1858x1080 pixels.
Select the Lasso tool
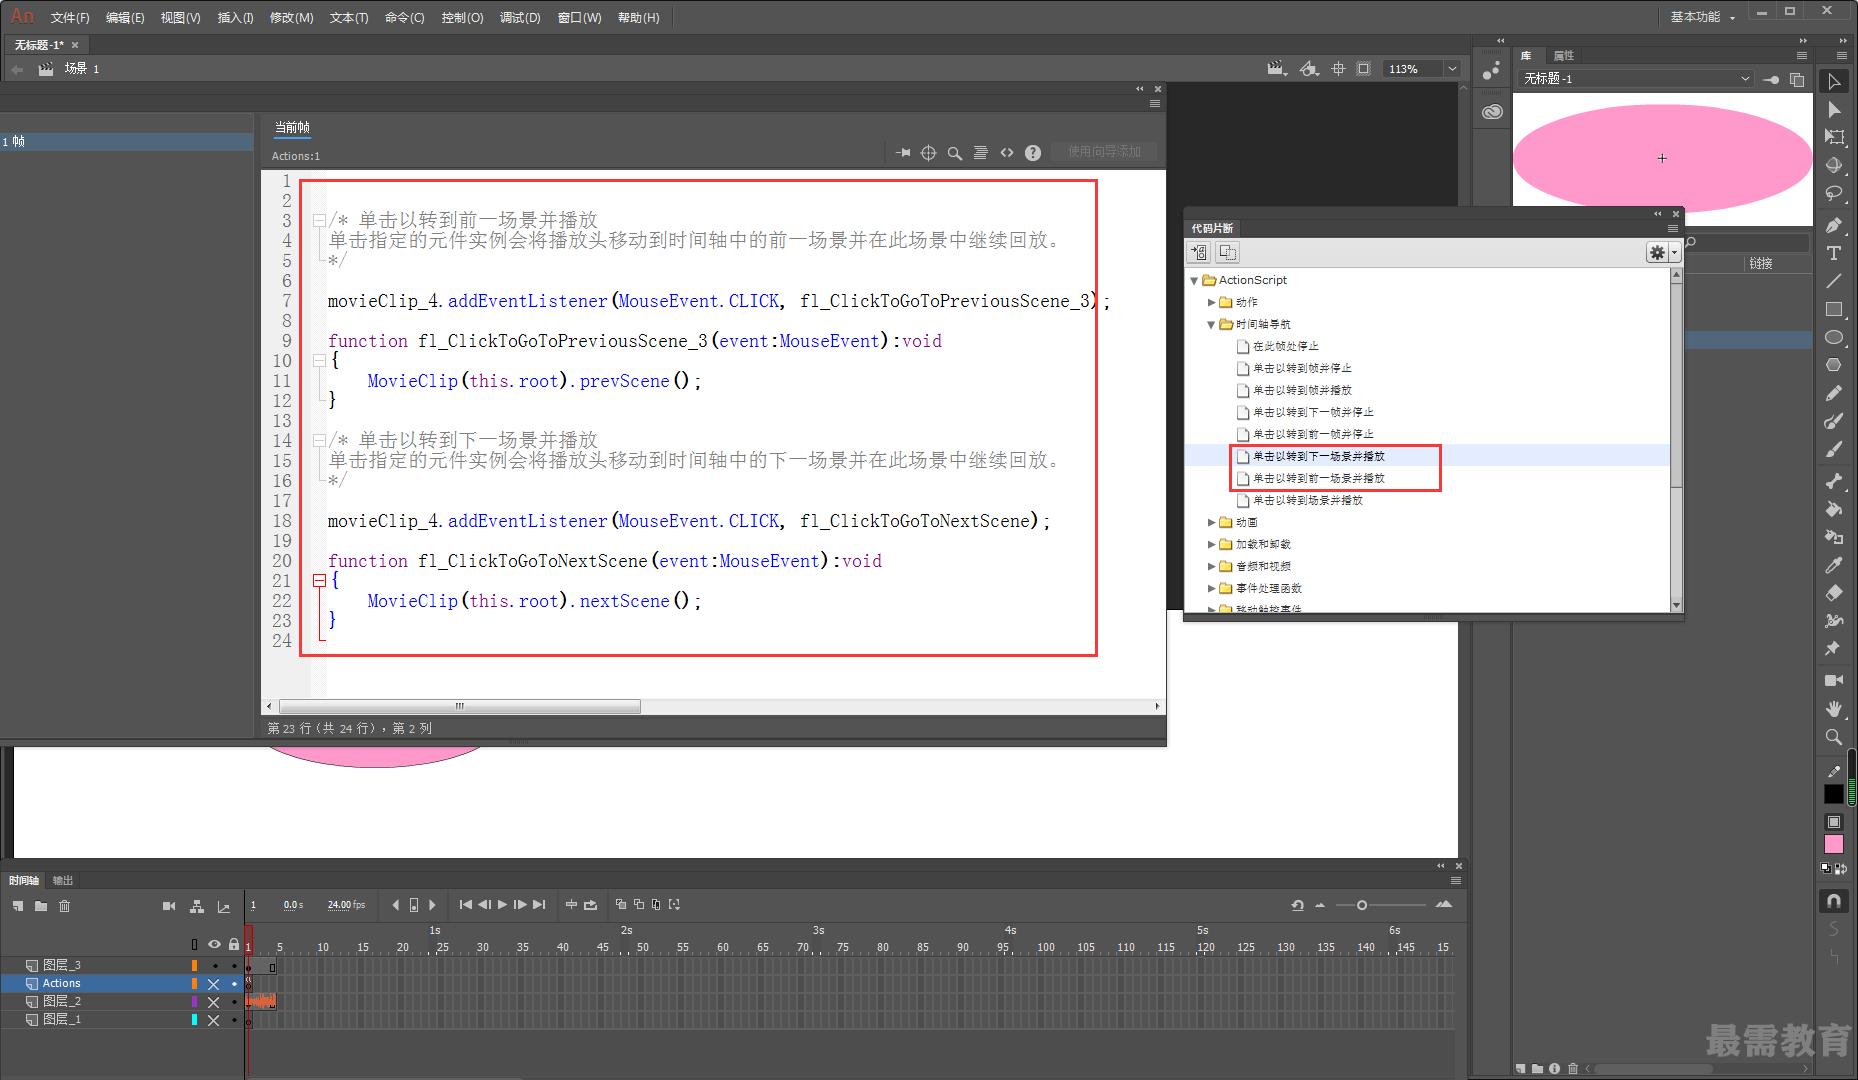pyautogui.click(x=1834, y=194)
